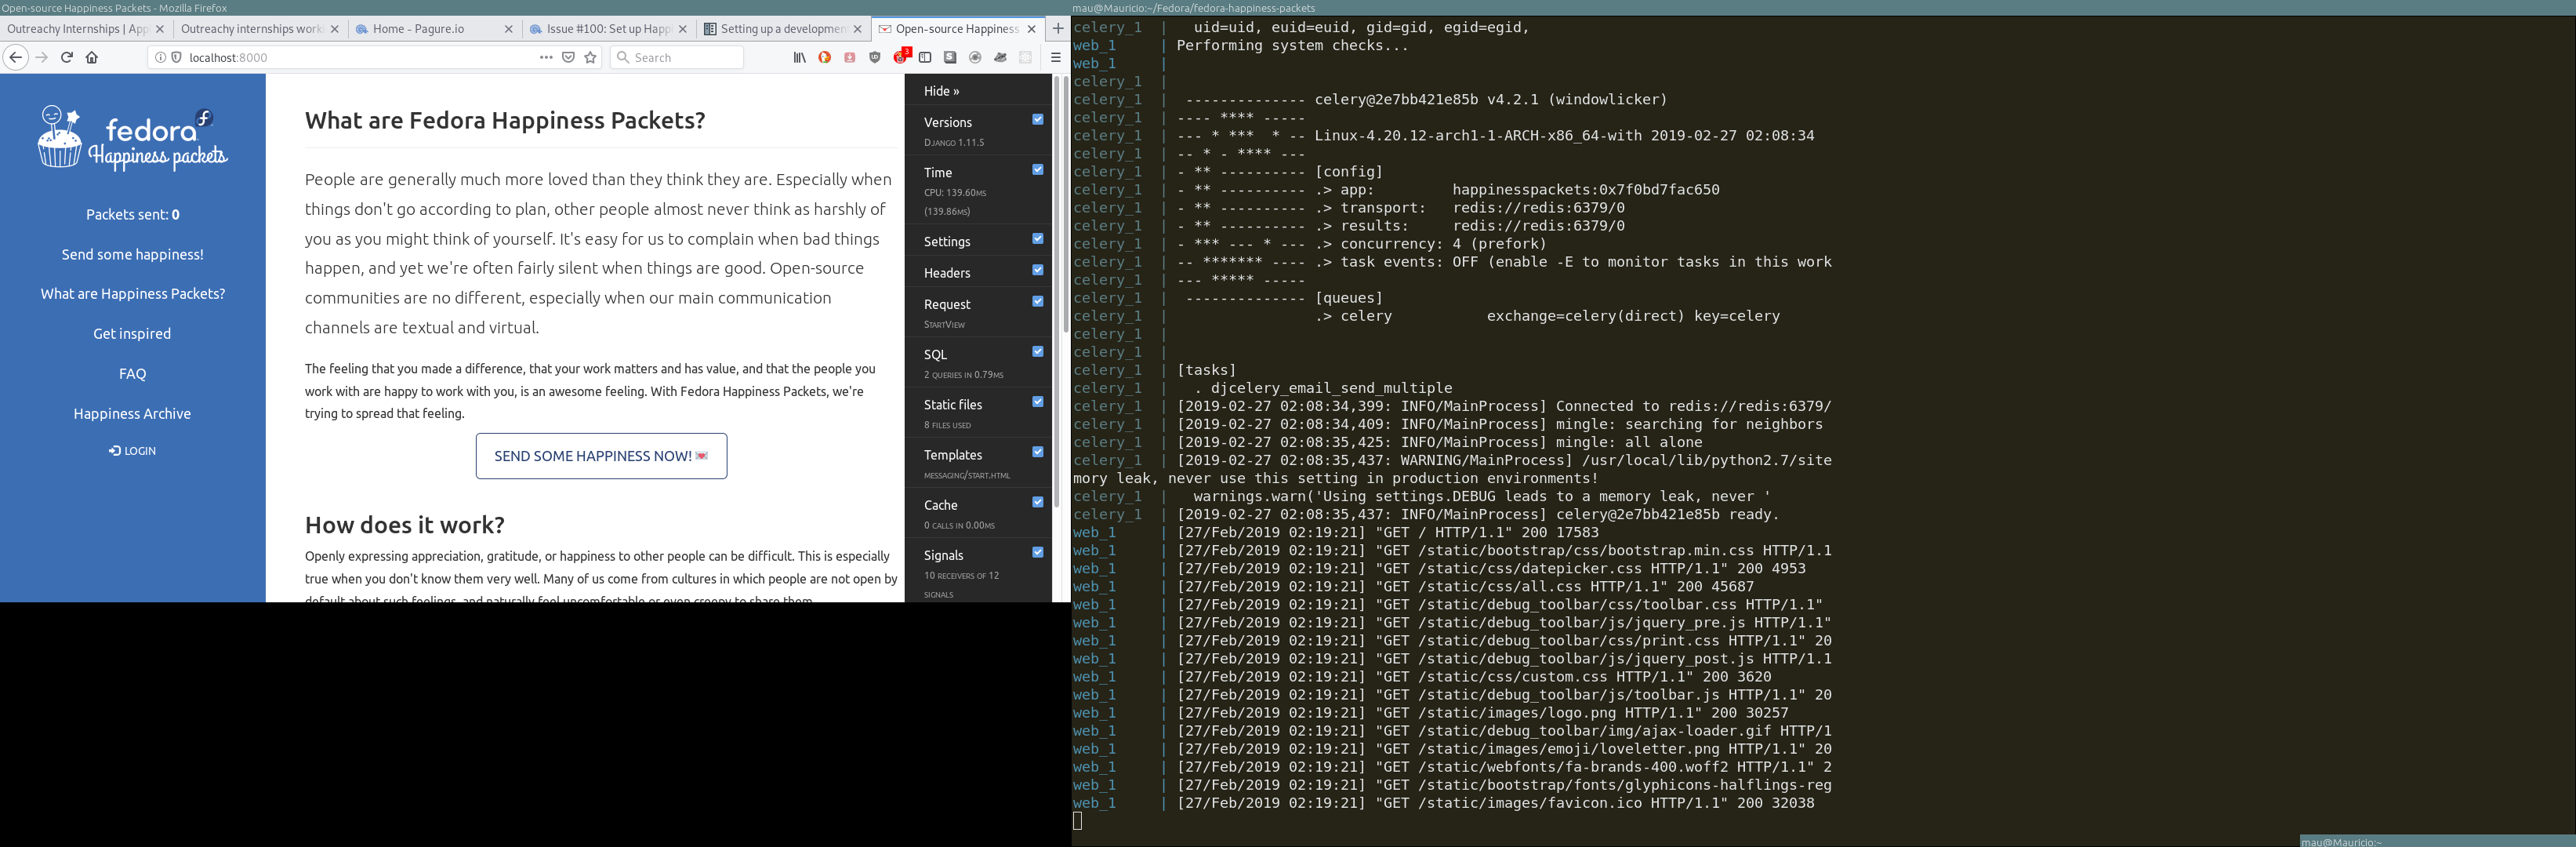This screenshot has width=2576, height=847.
Task: Expand the SQL queries debug panel
Action: 935,355
